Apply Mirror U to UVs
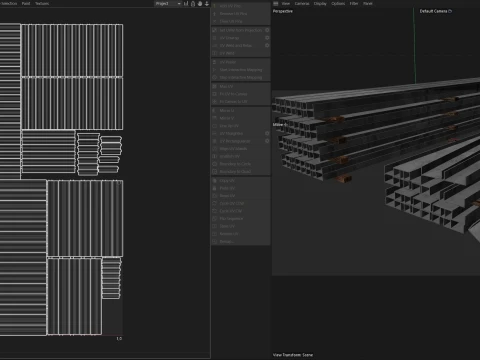This screenshot has width=480, height=360. [x=240, y=111]
